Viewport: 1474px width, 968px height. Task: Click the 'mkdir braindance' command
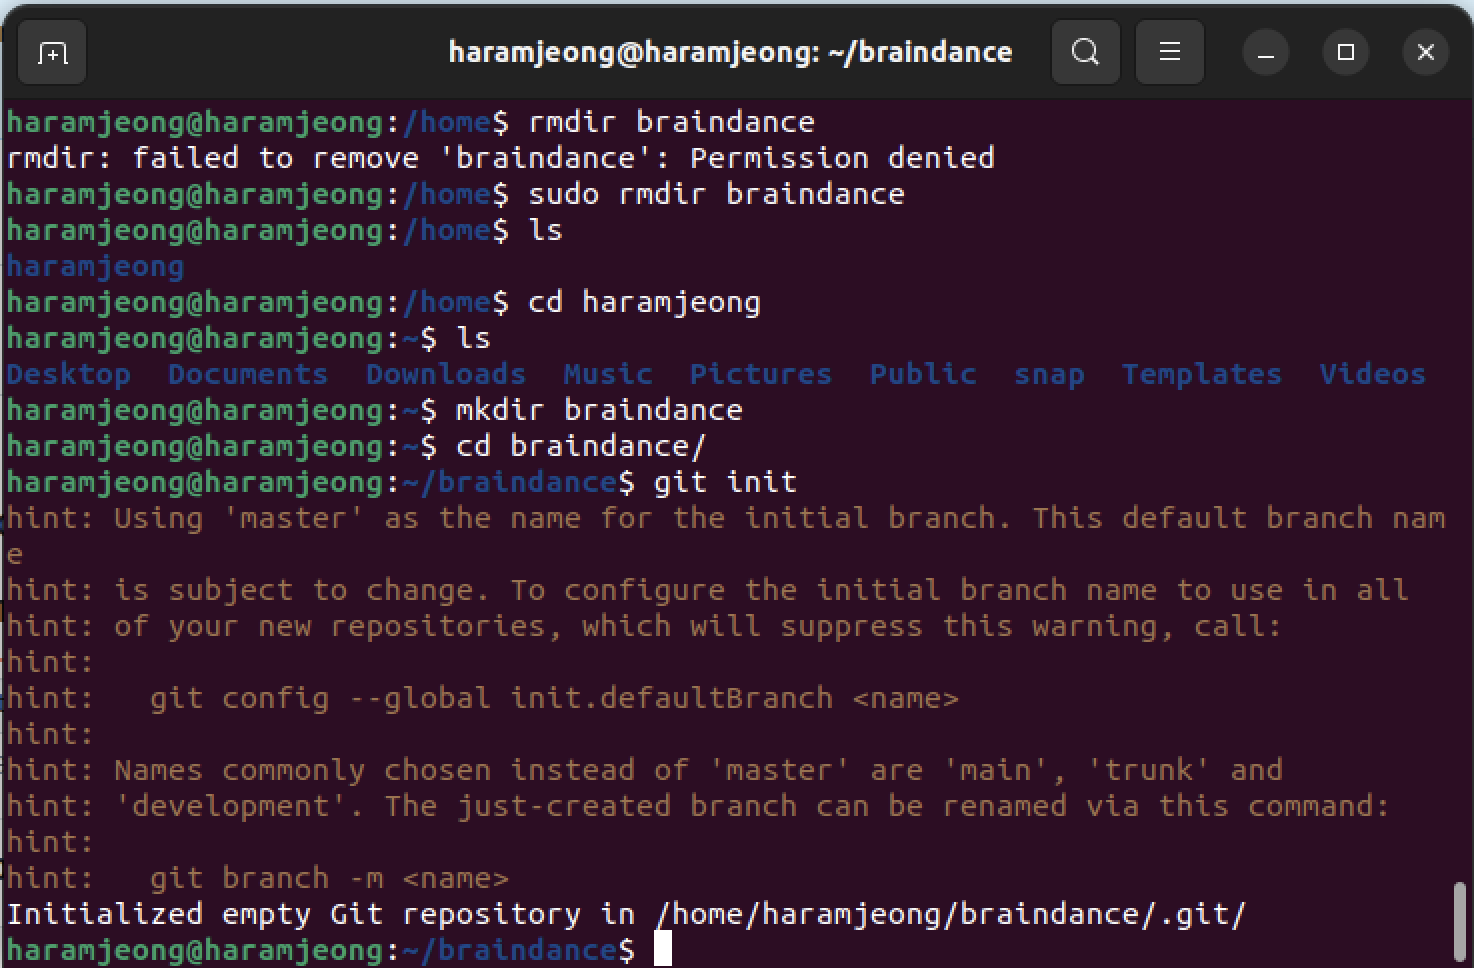[599, 410]
